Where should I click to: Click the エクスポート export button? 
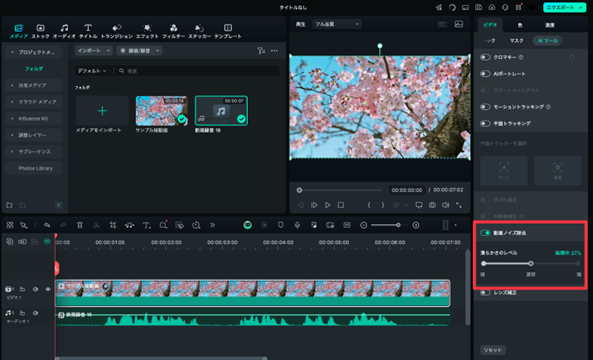[x=565, y=8]
